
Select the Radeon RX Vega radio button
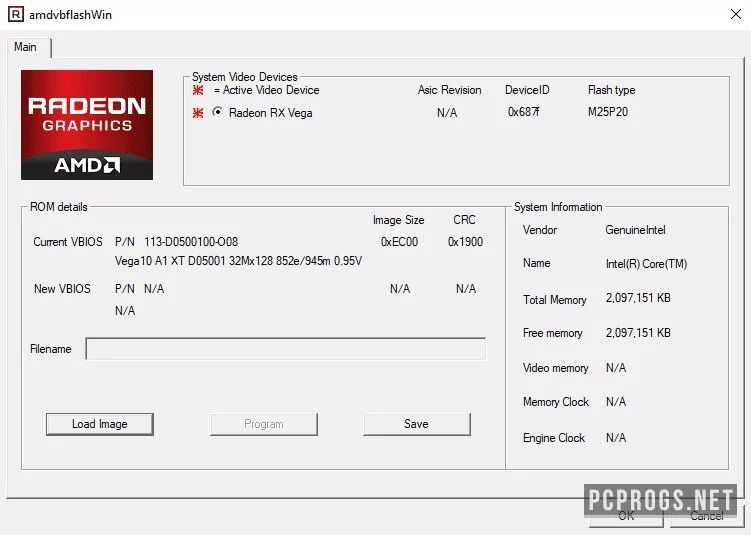pos(217,112)
